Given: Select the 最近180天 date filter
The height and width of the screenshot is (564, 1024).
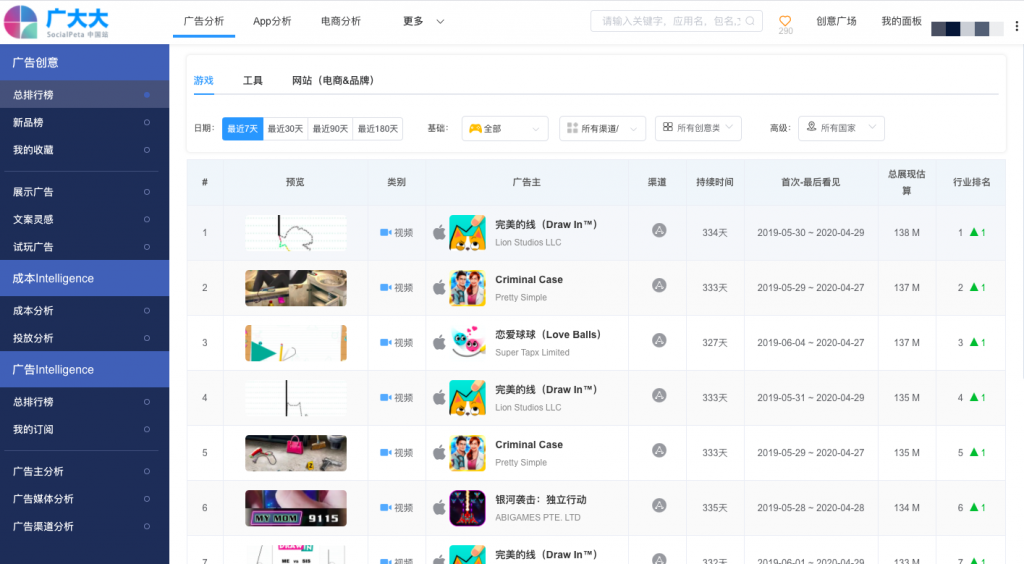Looking at the screenshot, I should point(377,129).
